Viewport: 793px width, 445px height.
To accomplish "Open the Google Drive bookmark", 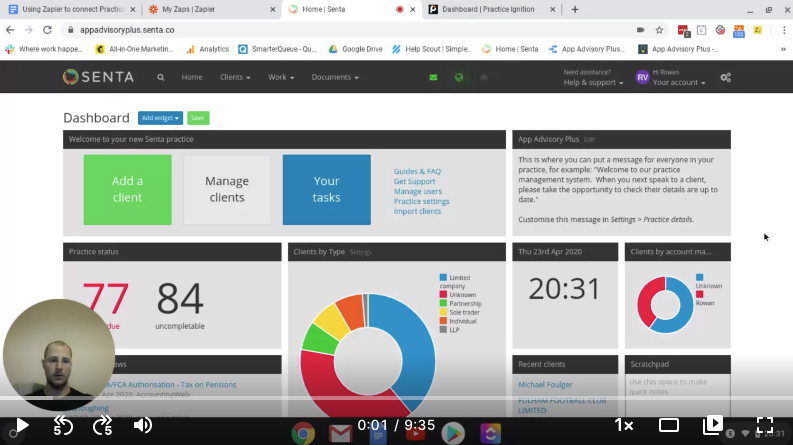I will coord(356,49).
